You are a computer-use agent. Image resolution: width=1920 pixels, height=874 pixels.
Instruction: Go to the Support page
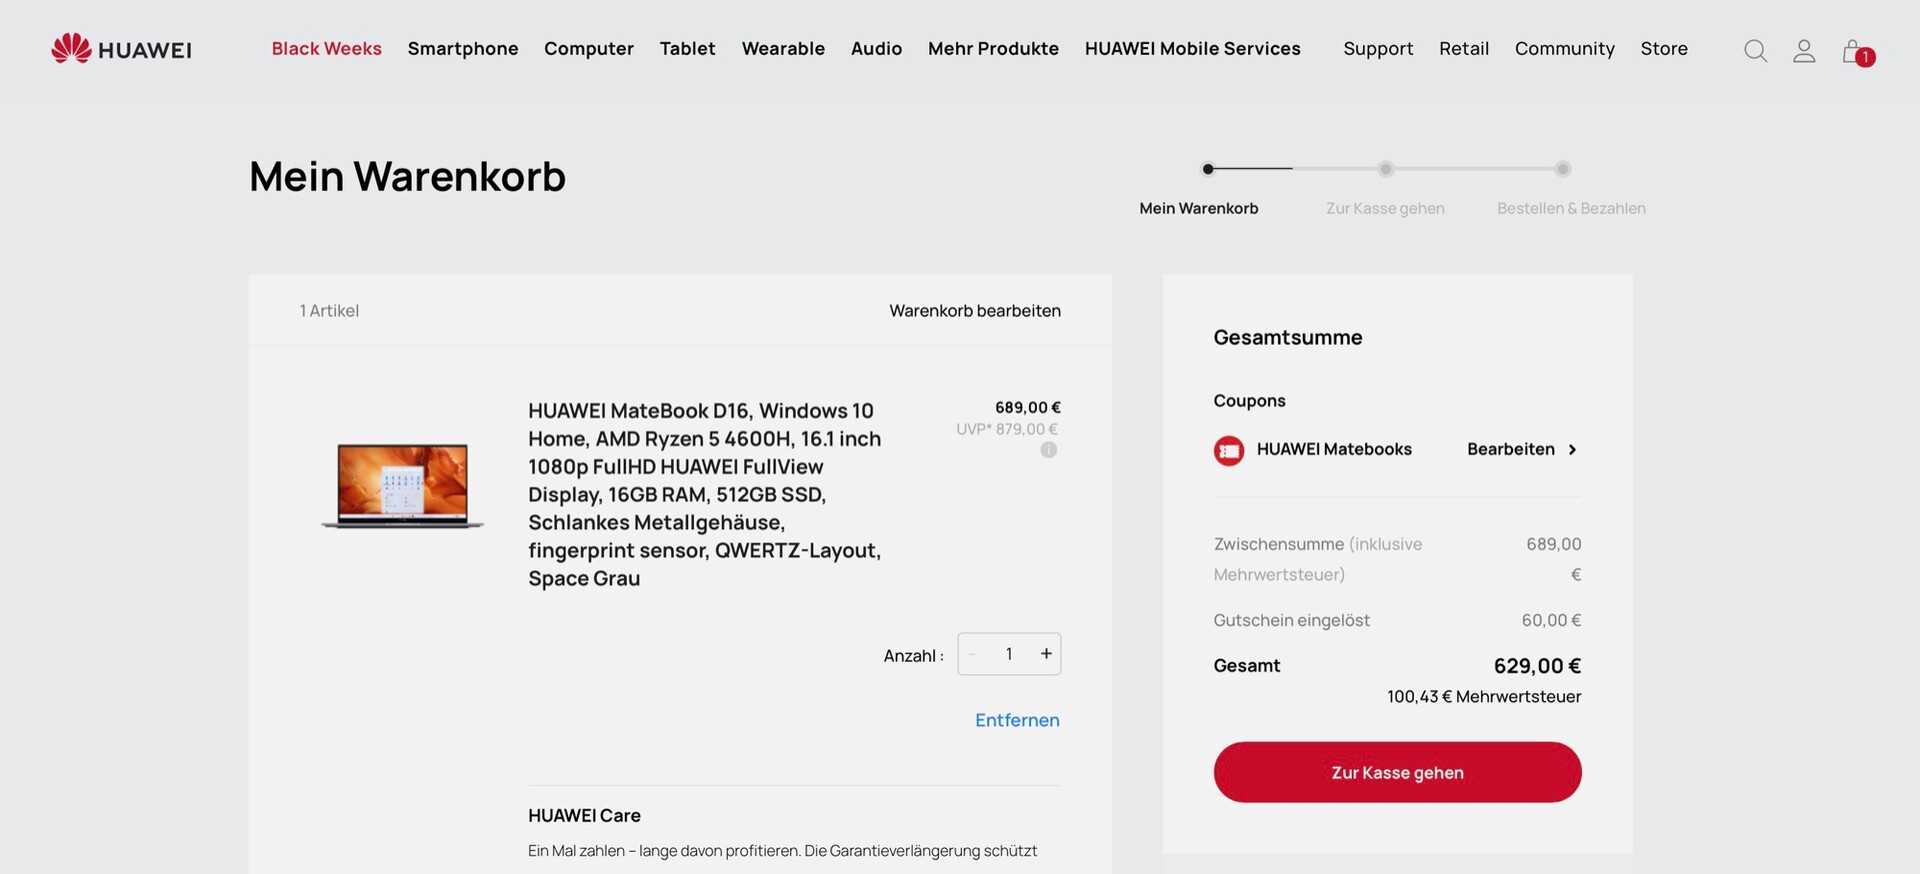[x=1378, y=49]
